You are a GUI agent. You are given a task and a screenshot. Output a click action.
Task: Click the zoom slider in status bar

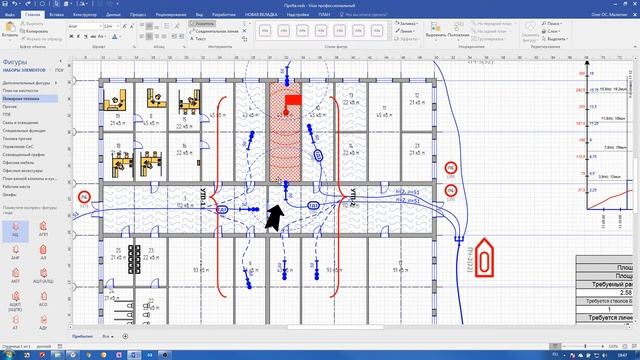[584, 346]
